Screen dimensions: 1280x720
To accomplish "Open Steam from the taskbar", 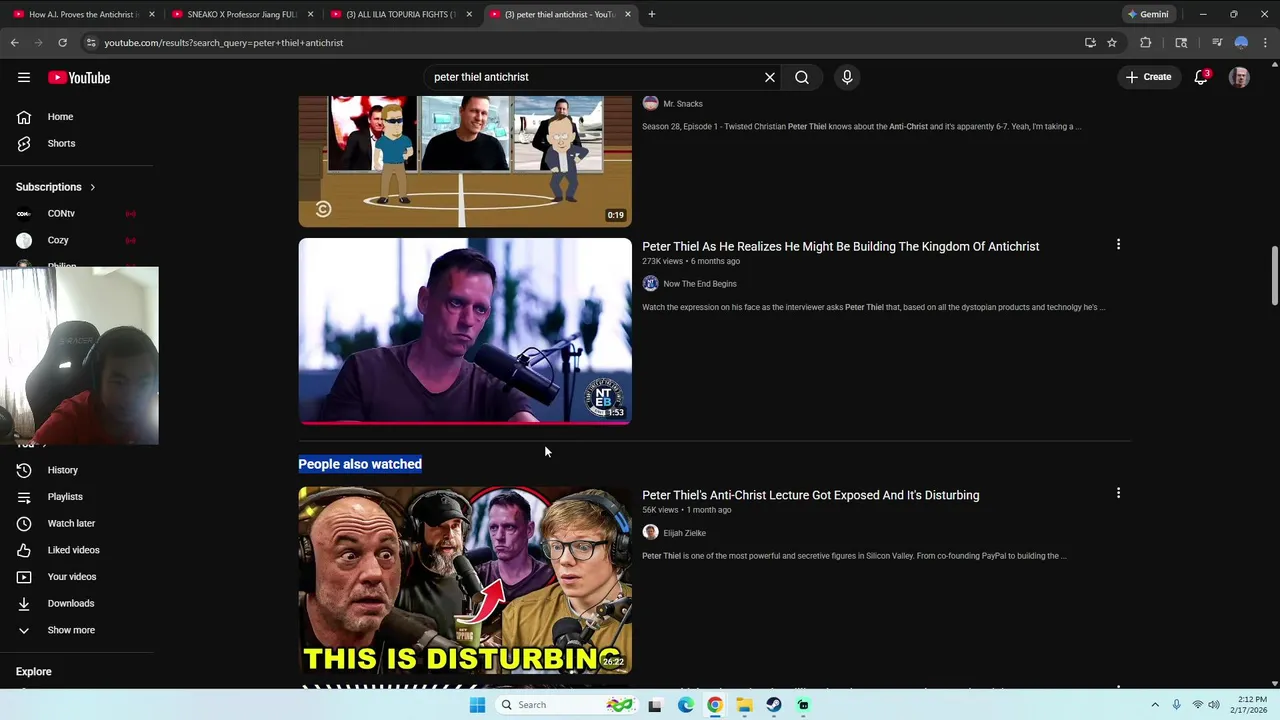I will pyautogui.click(x=774, y=705).
